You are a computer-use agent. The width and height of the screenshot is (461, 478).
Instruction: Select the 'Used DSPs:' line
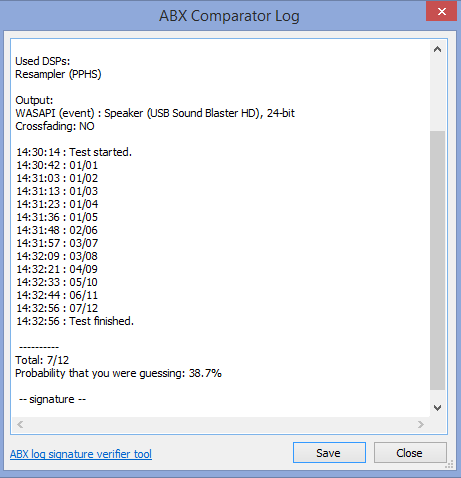[x=43, y=61]
